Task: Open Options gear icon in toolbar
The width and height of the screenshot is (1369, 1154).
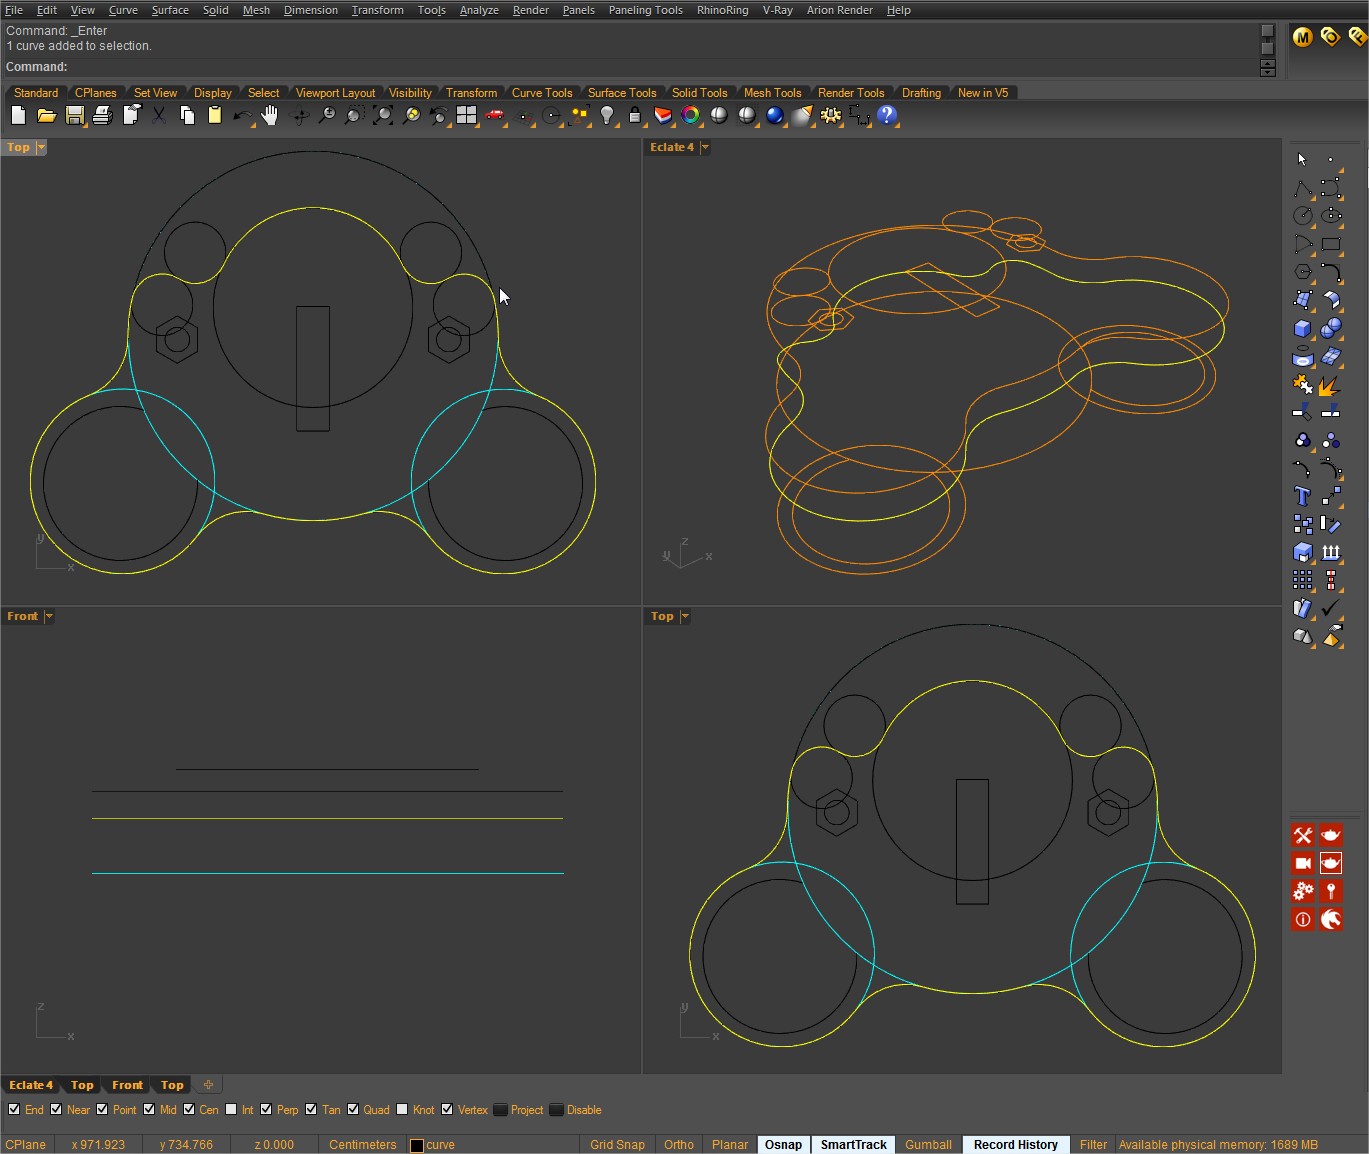Action: tap(830, 116)
